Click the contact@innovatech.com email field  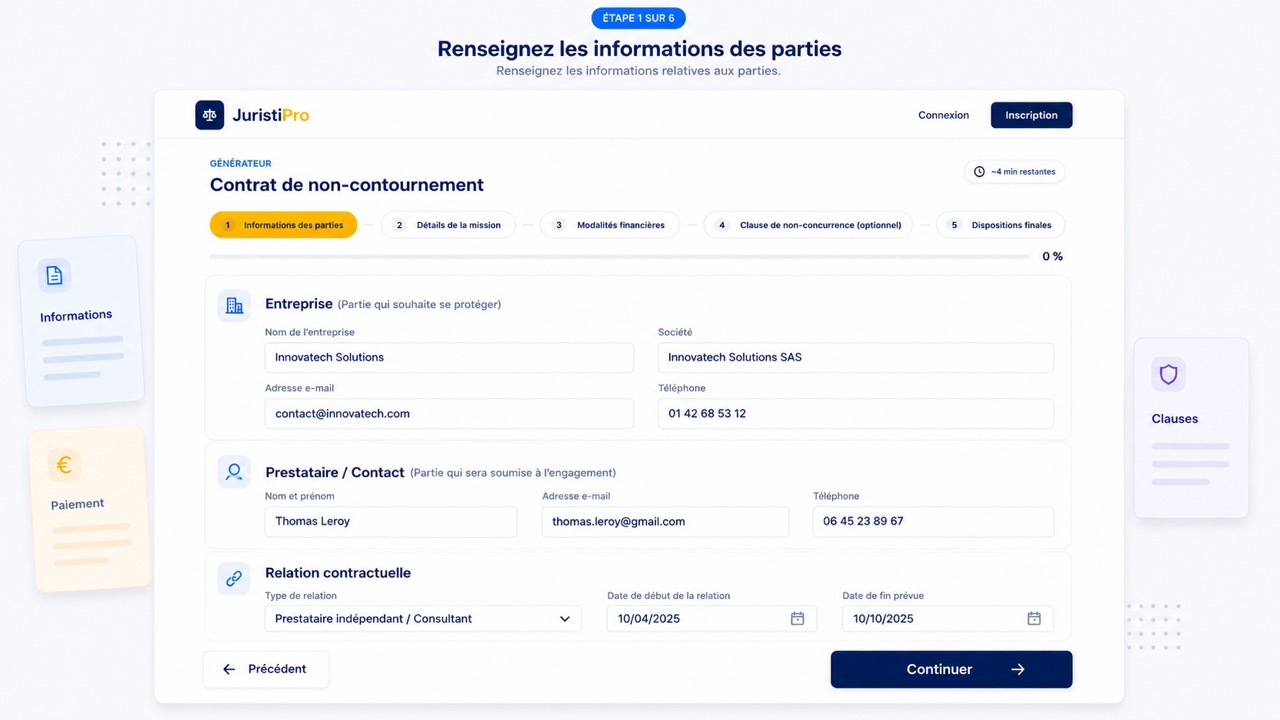tap(449, 413)
